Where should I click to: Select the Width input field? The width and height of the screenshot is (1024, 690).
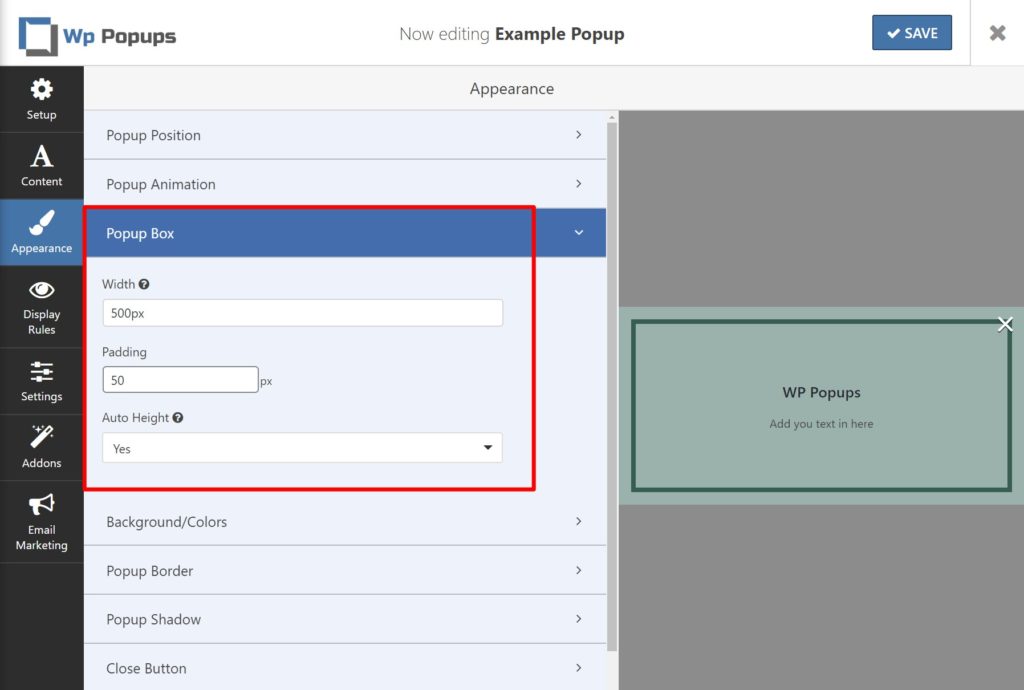pyautogui.click(x=302, y=312)
